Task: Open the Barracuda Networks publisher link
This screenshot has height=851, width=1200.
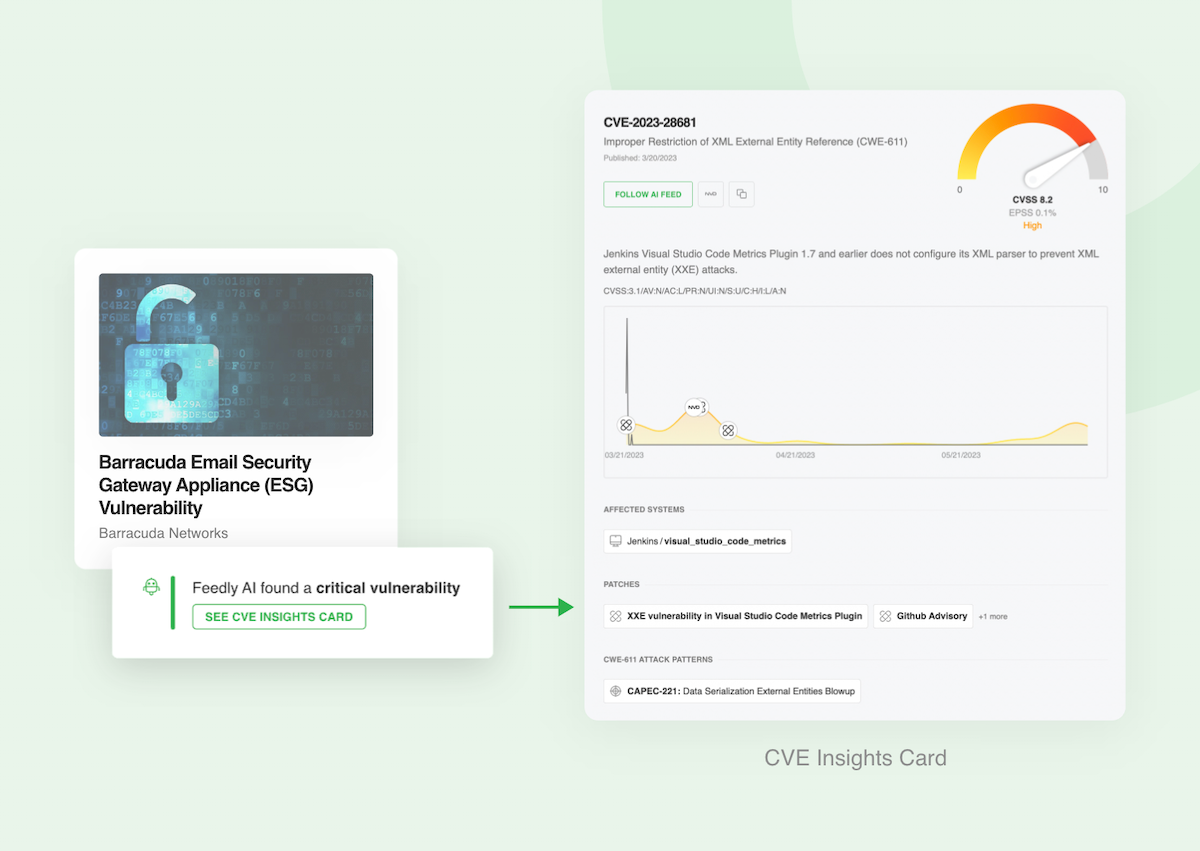Action: pos(163,533)
